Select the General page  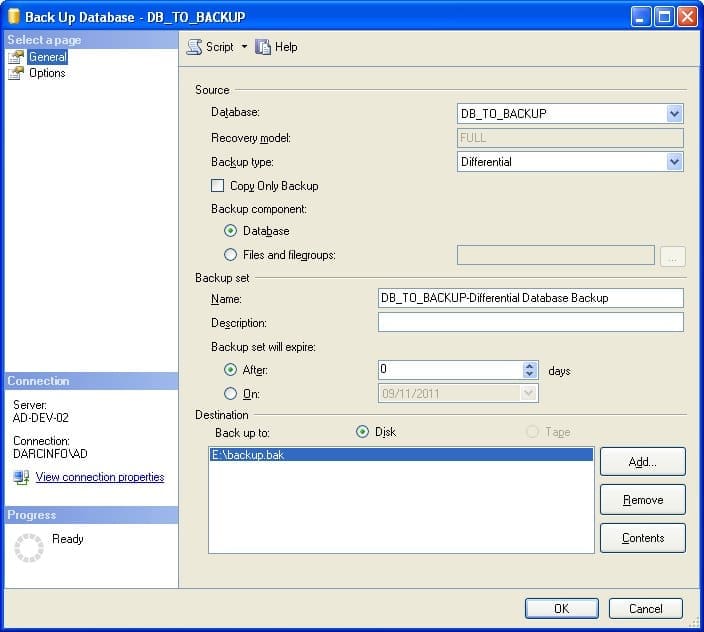tap(48, 57)
